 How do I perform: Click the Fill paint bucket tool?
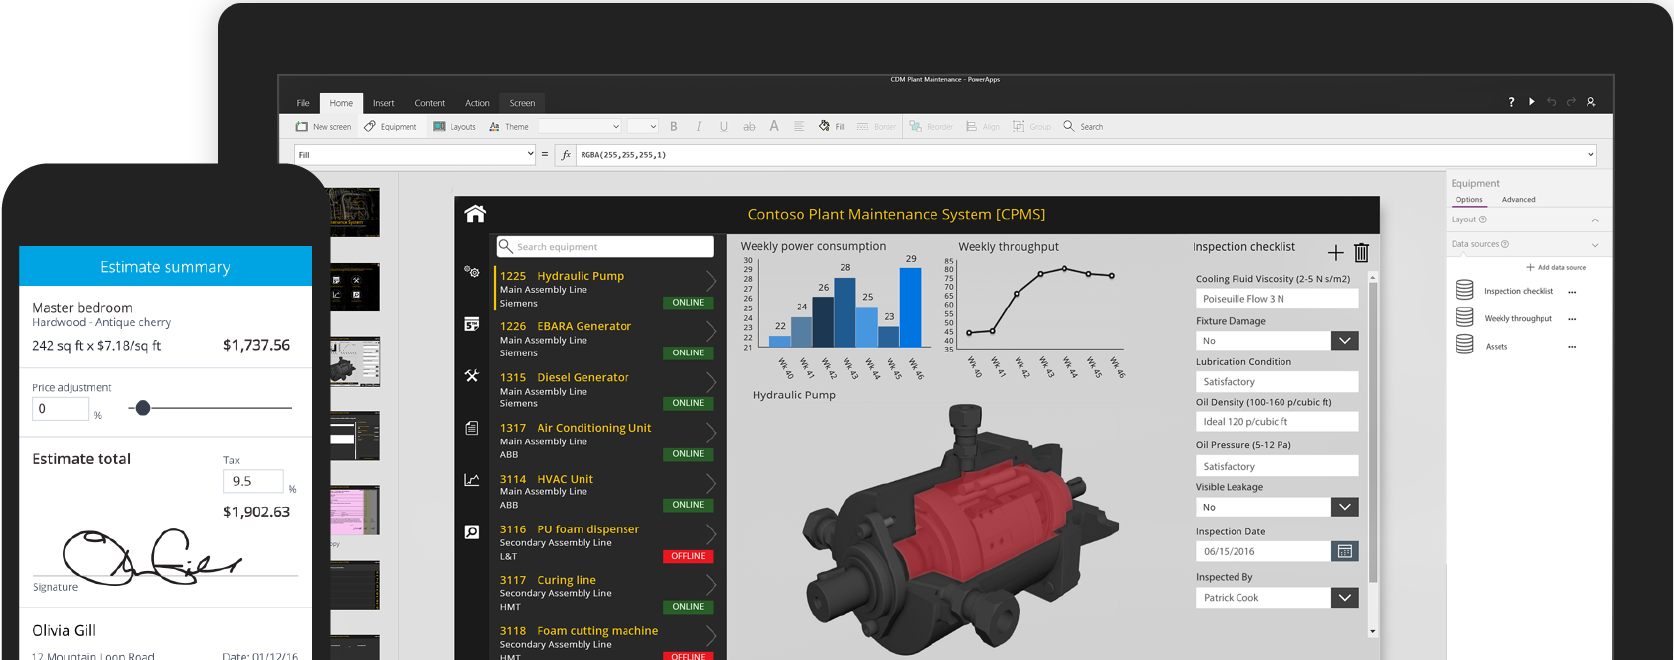pyautogui.click(x=831, y=127)
